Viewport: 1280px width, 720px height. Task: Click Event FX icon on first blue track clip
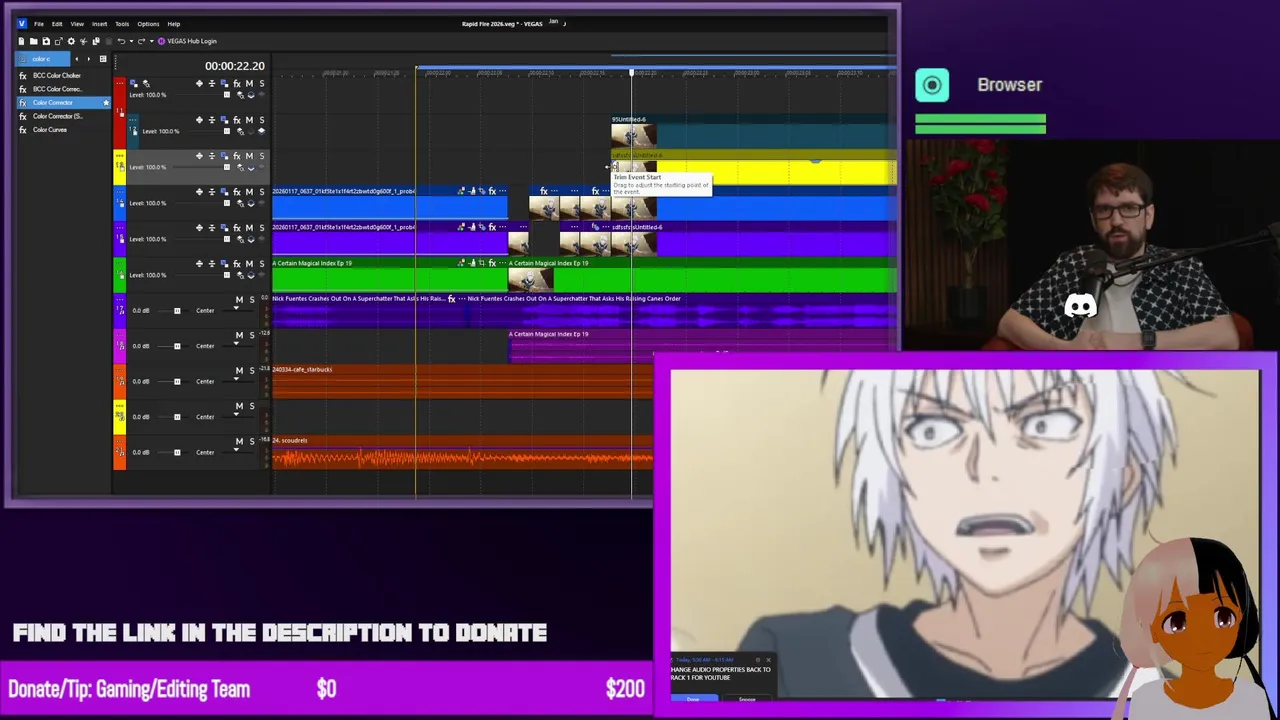click(x=492, y=191)
